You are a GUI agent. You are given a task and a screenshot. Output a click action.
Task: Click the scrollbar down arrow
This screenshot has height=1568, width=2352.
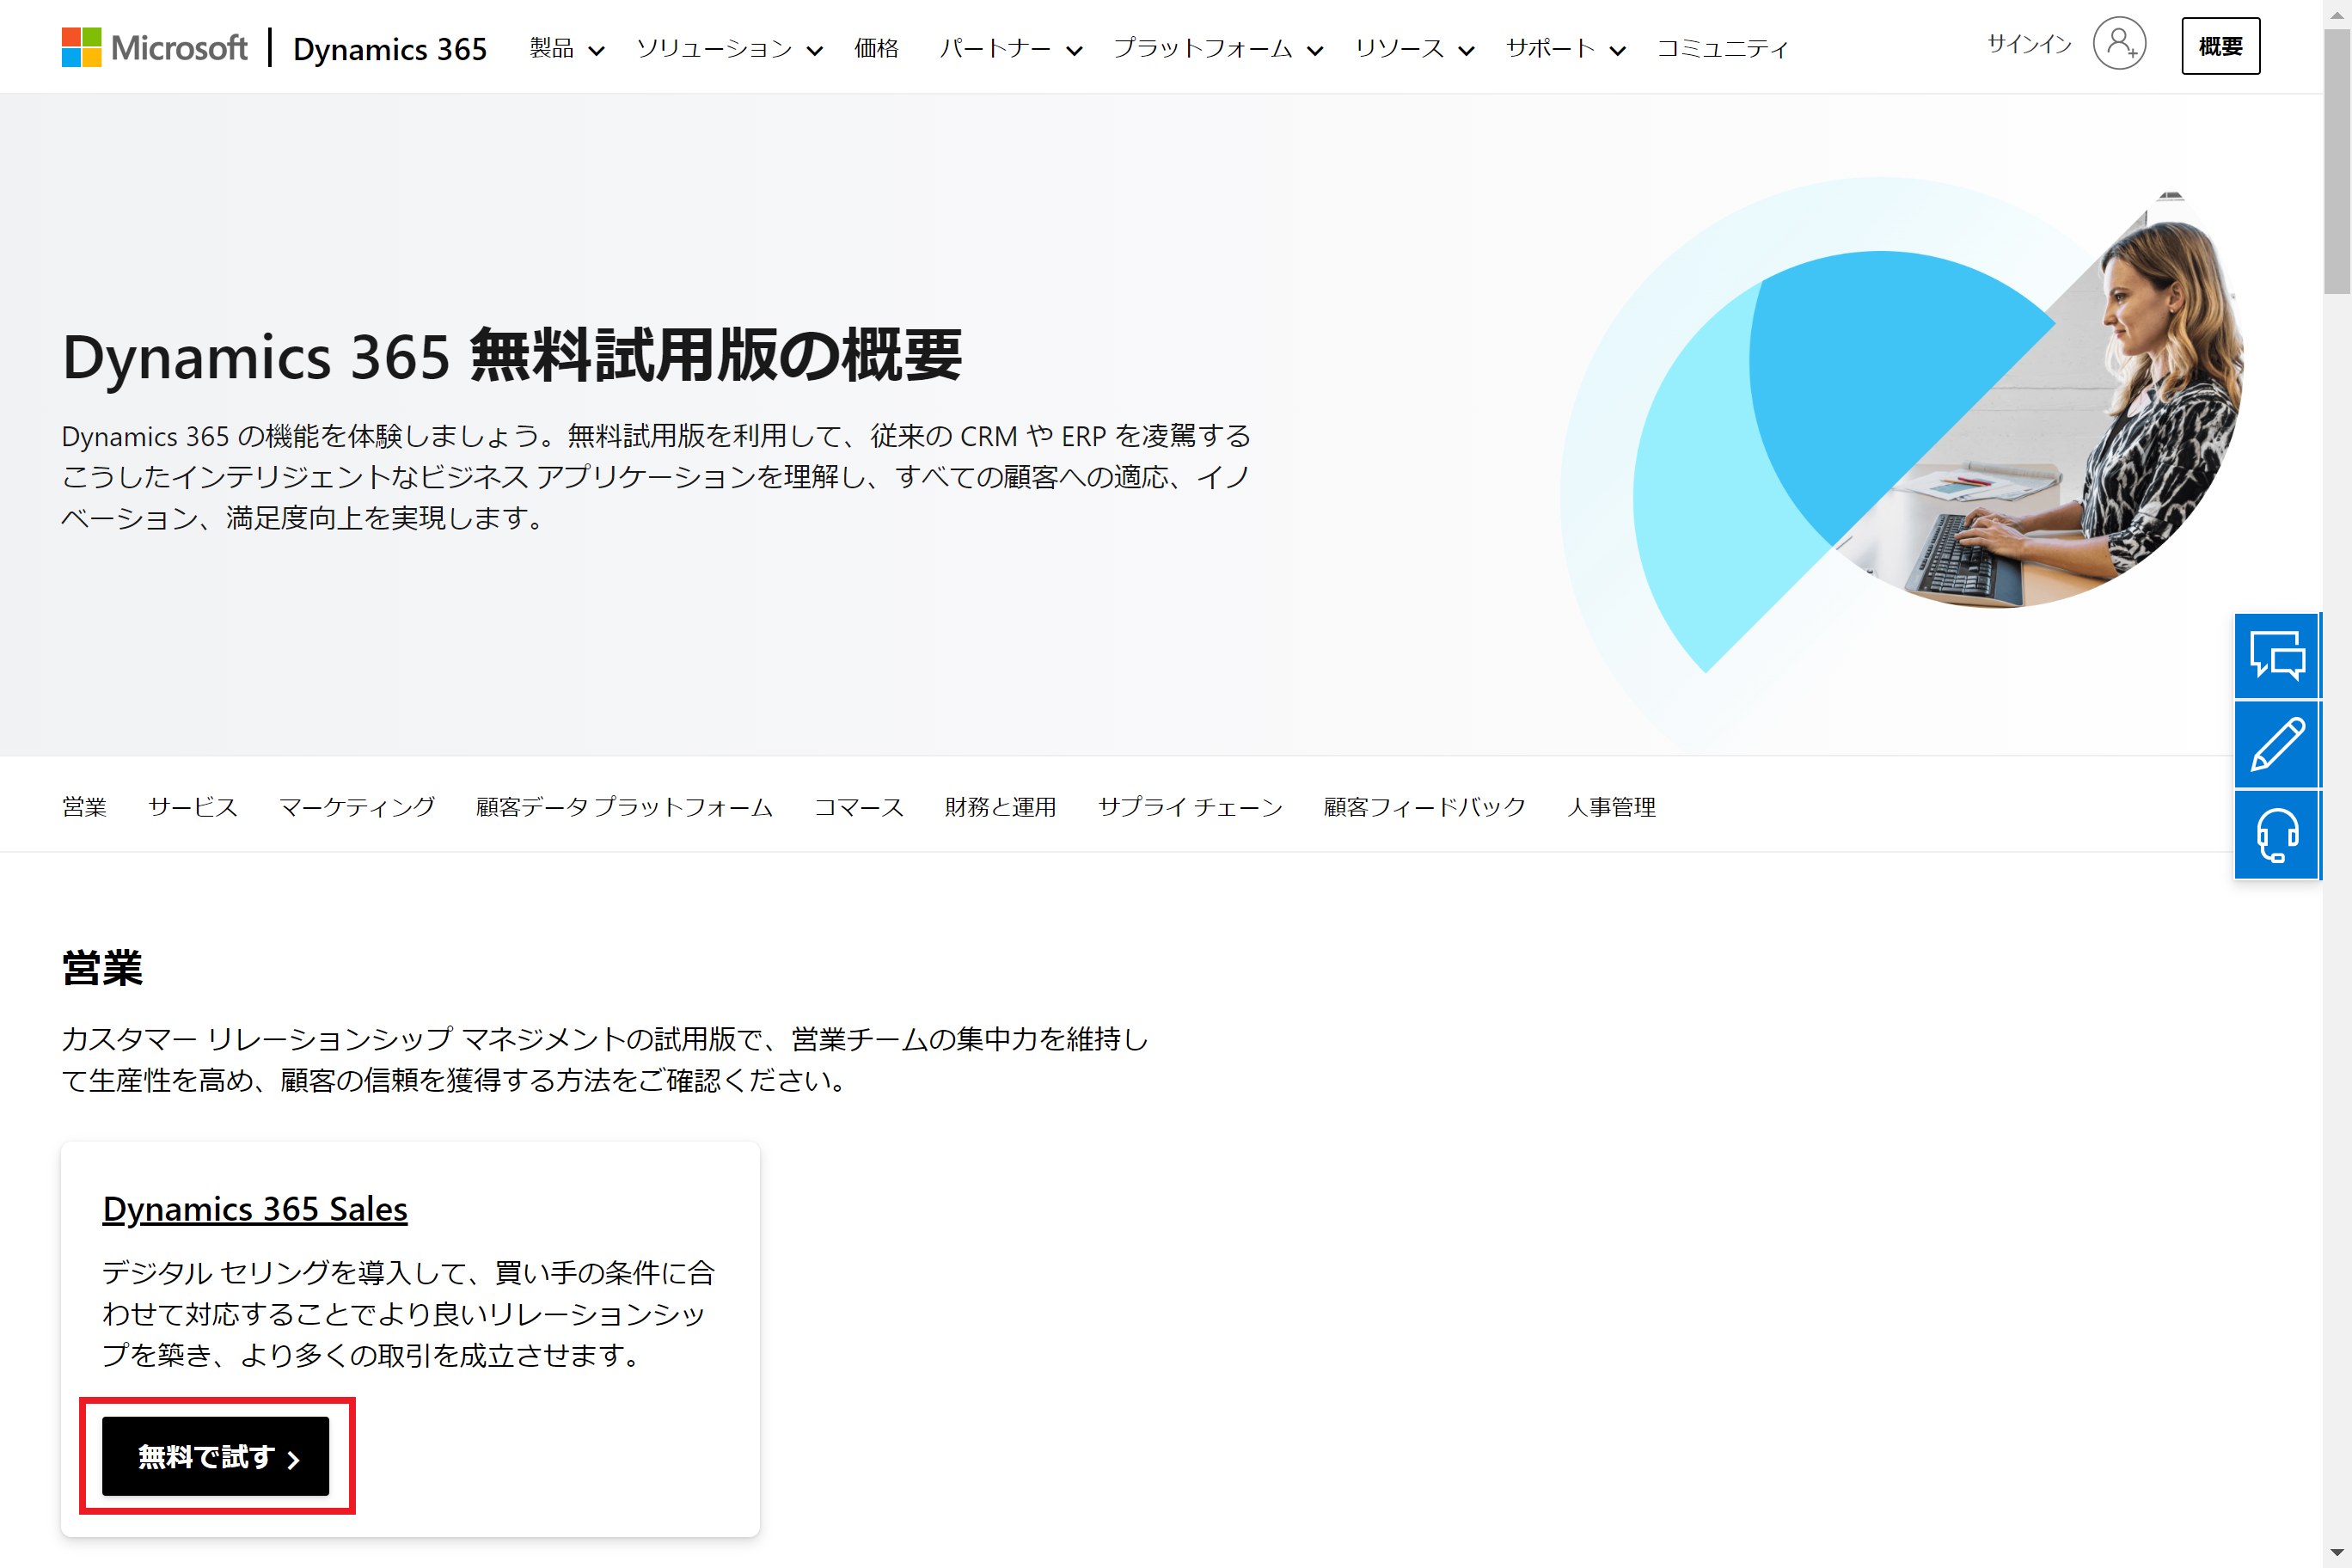click(x=2337, y=1553)
